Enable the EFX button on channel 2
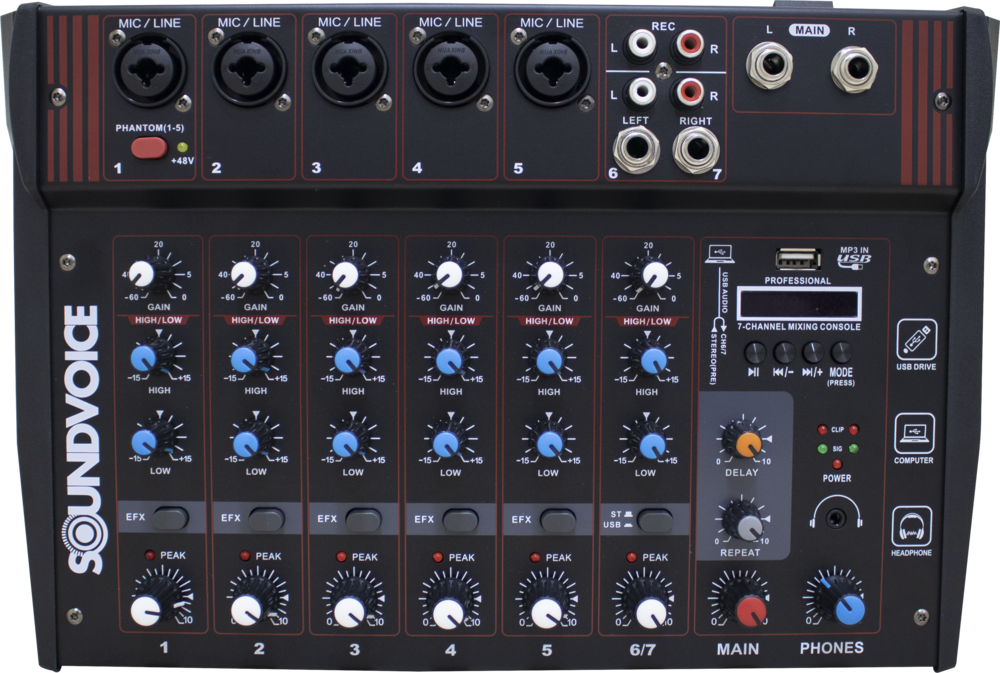 [x=267, y=519]
